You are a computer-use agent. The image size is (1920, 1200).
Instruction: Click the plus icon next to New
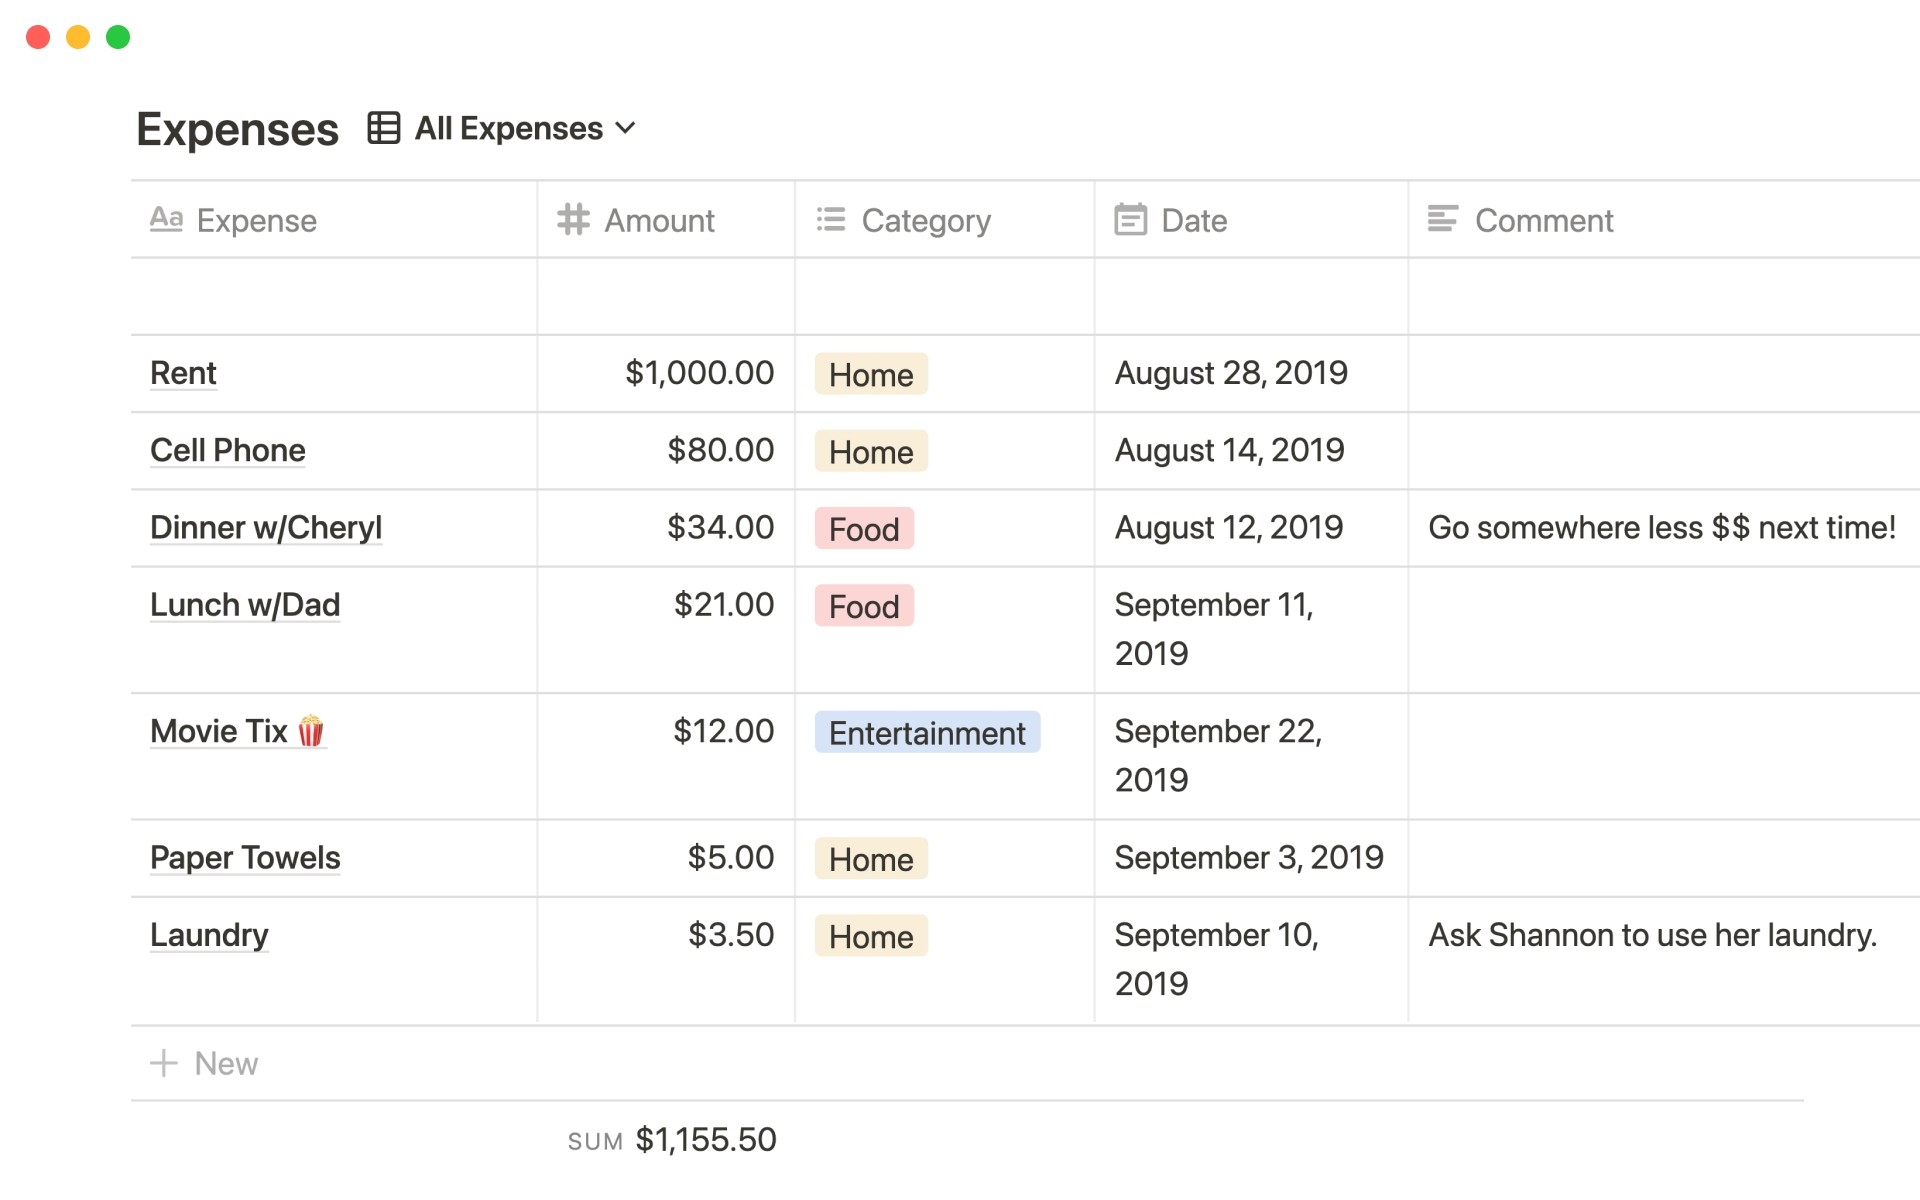point(163,1063)
